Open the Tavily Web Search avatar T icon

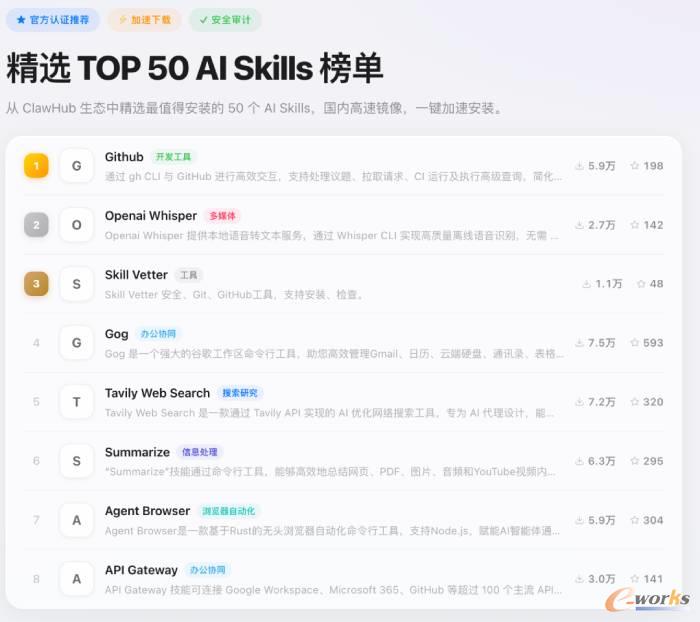(x=77, y=402)
